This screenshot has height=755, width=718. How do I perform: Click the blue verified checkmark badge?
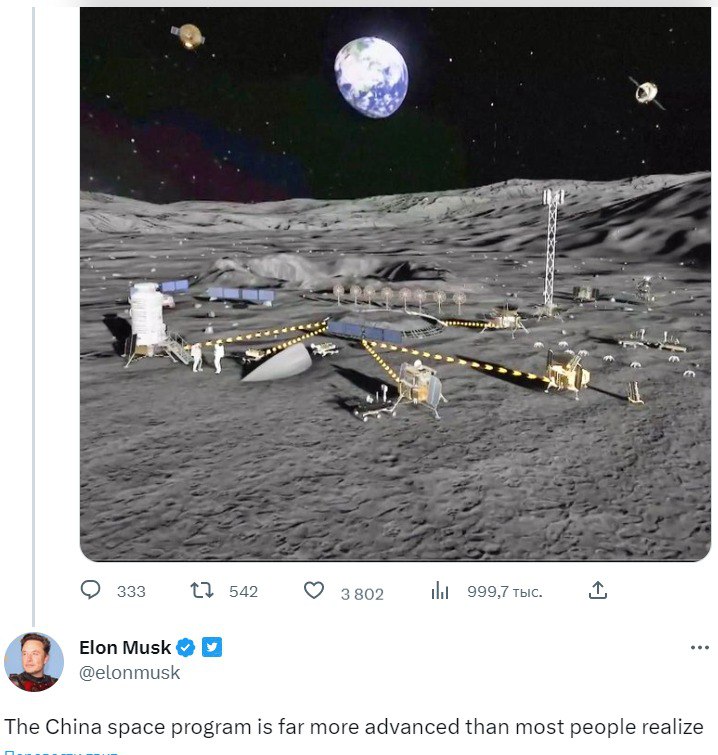click(187, 648)
